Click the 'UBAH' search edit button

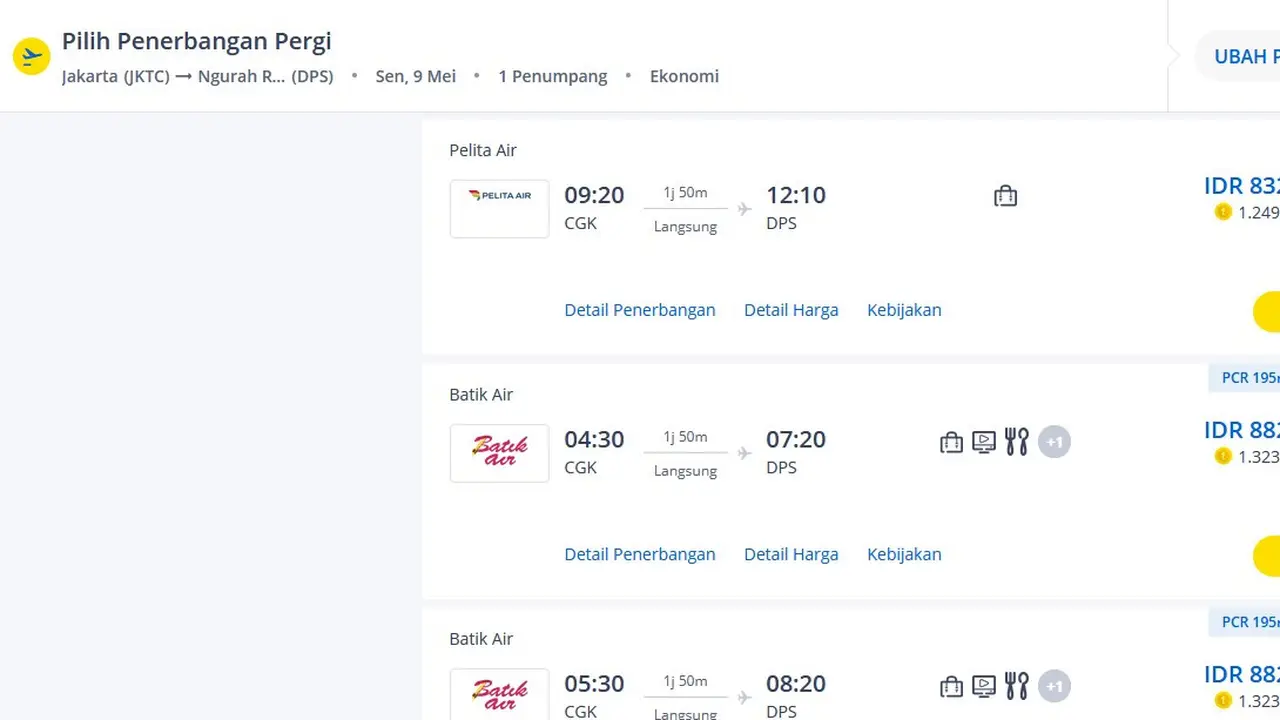1243,56
